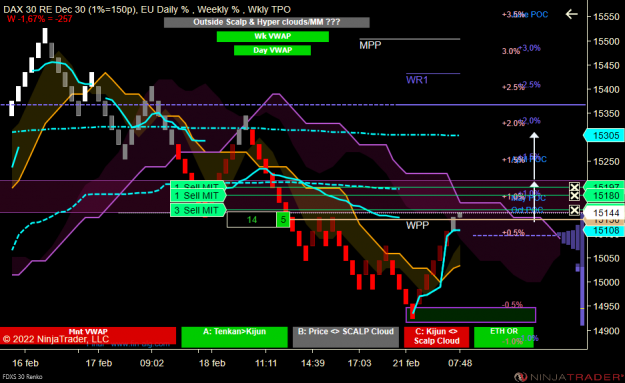
Task: Click the 18 feb date label
Action: [212, 363]
